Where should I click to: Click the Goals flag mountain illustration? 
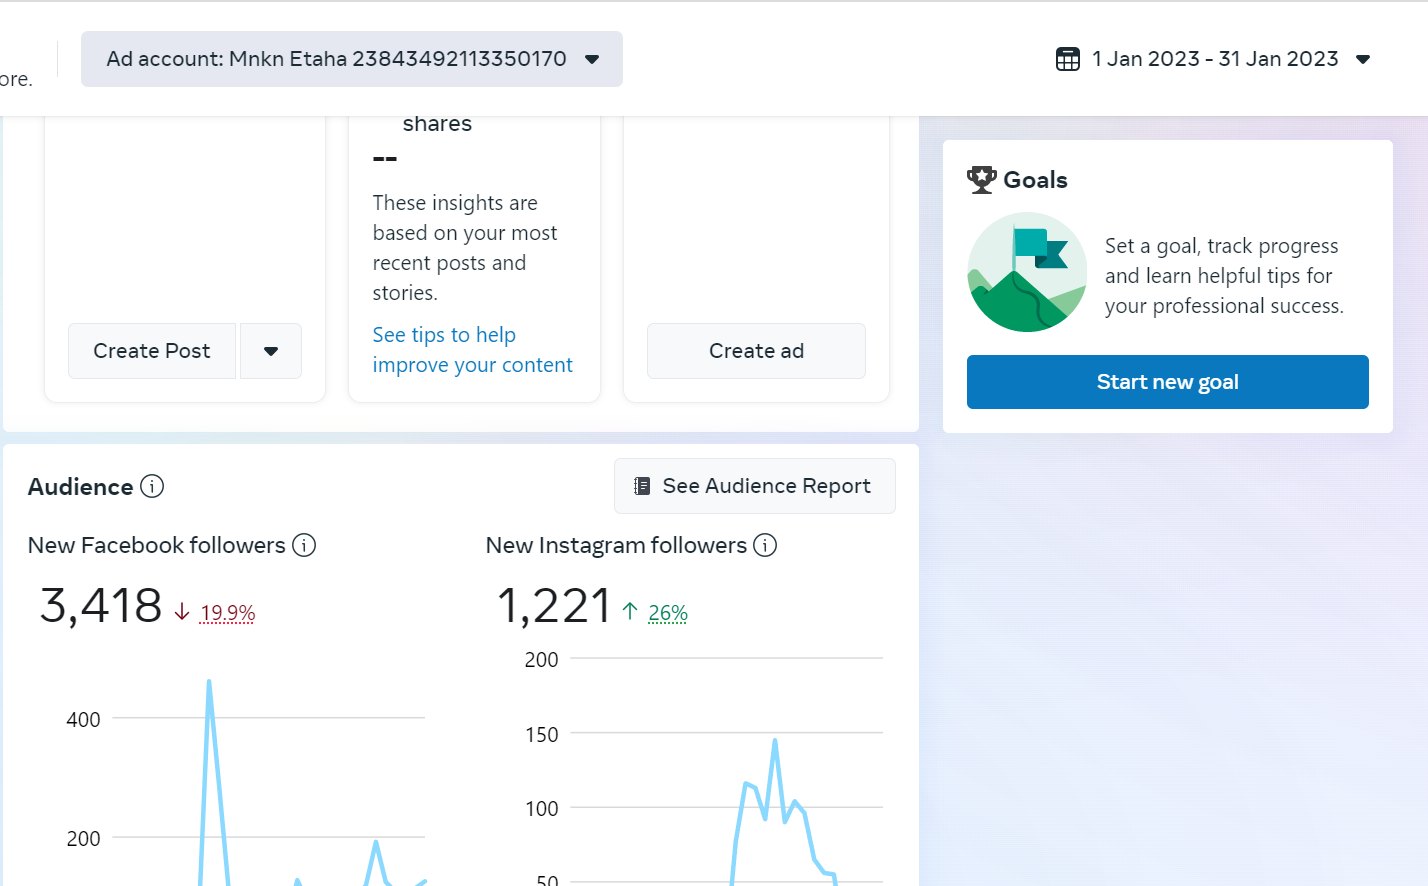point(1027,272)
